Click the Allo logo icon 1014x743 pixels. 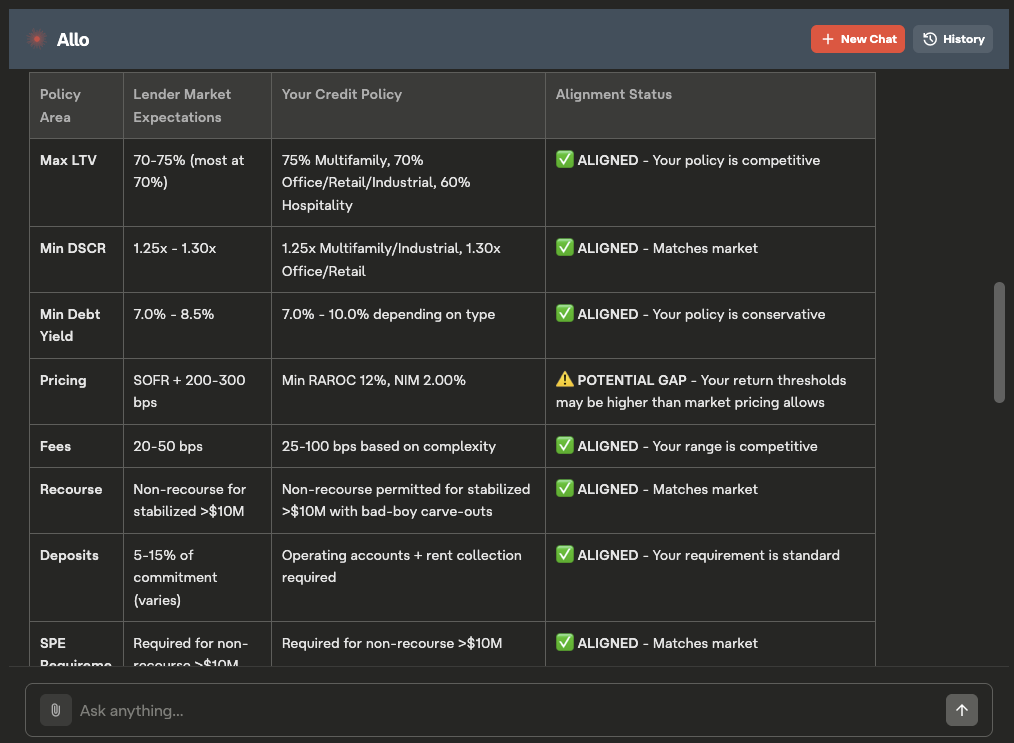(x=37, y=39)
